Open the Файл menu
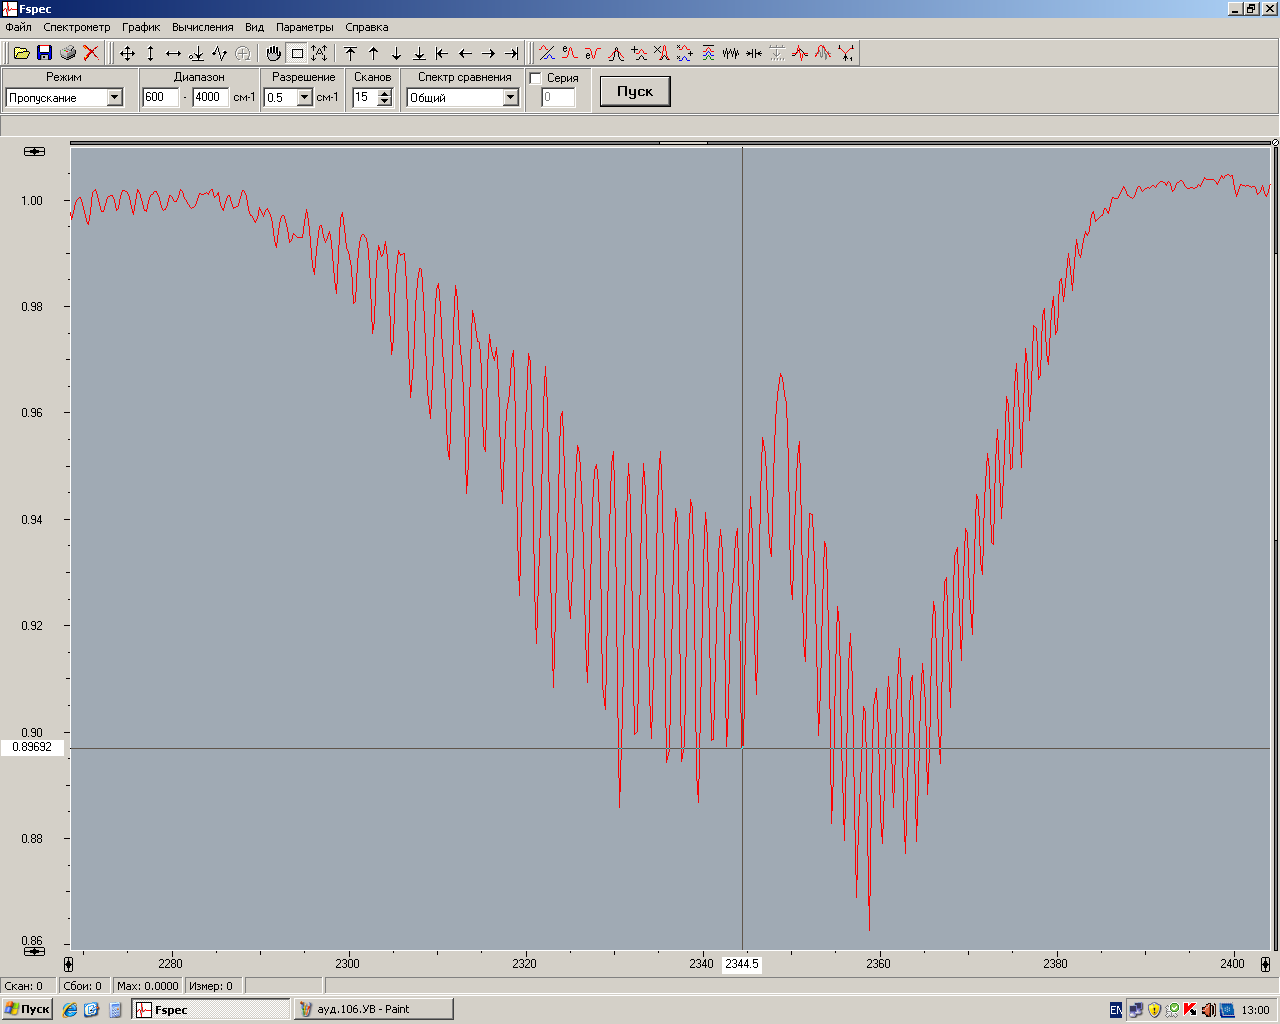The width and height of the screenshot is (1280, 1024). coord(18,27)
